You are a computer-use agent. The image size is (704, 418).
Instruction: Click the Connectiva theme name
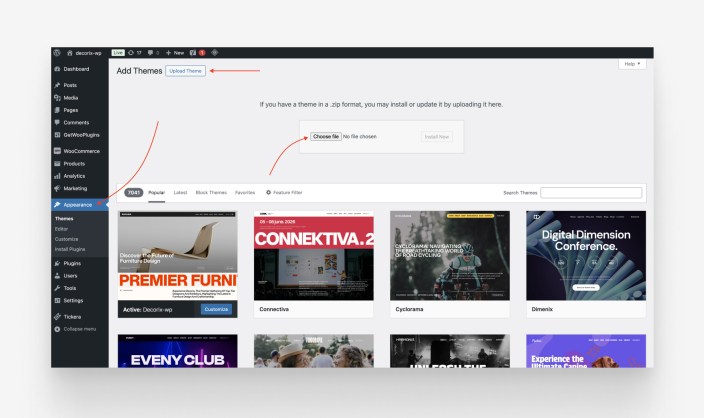274,309
